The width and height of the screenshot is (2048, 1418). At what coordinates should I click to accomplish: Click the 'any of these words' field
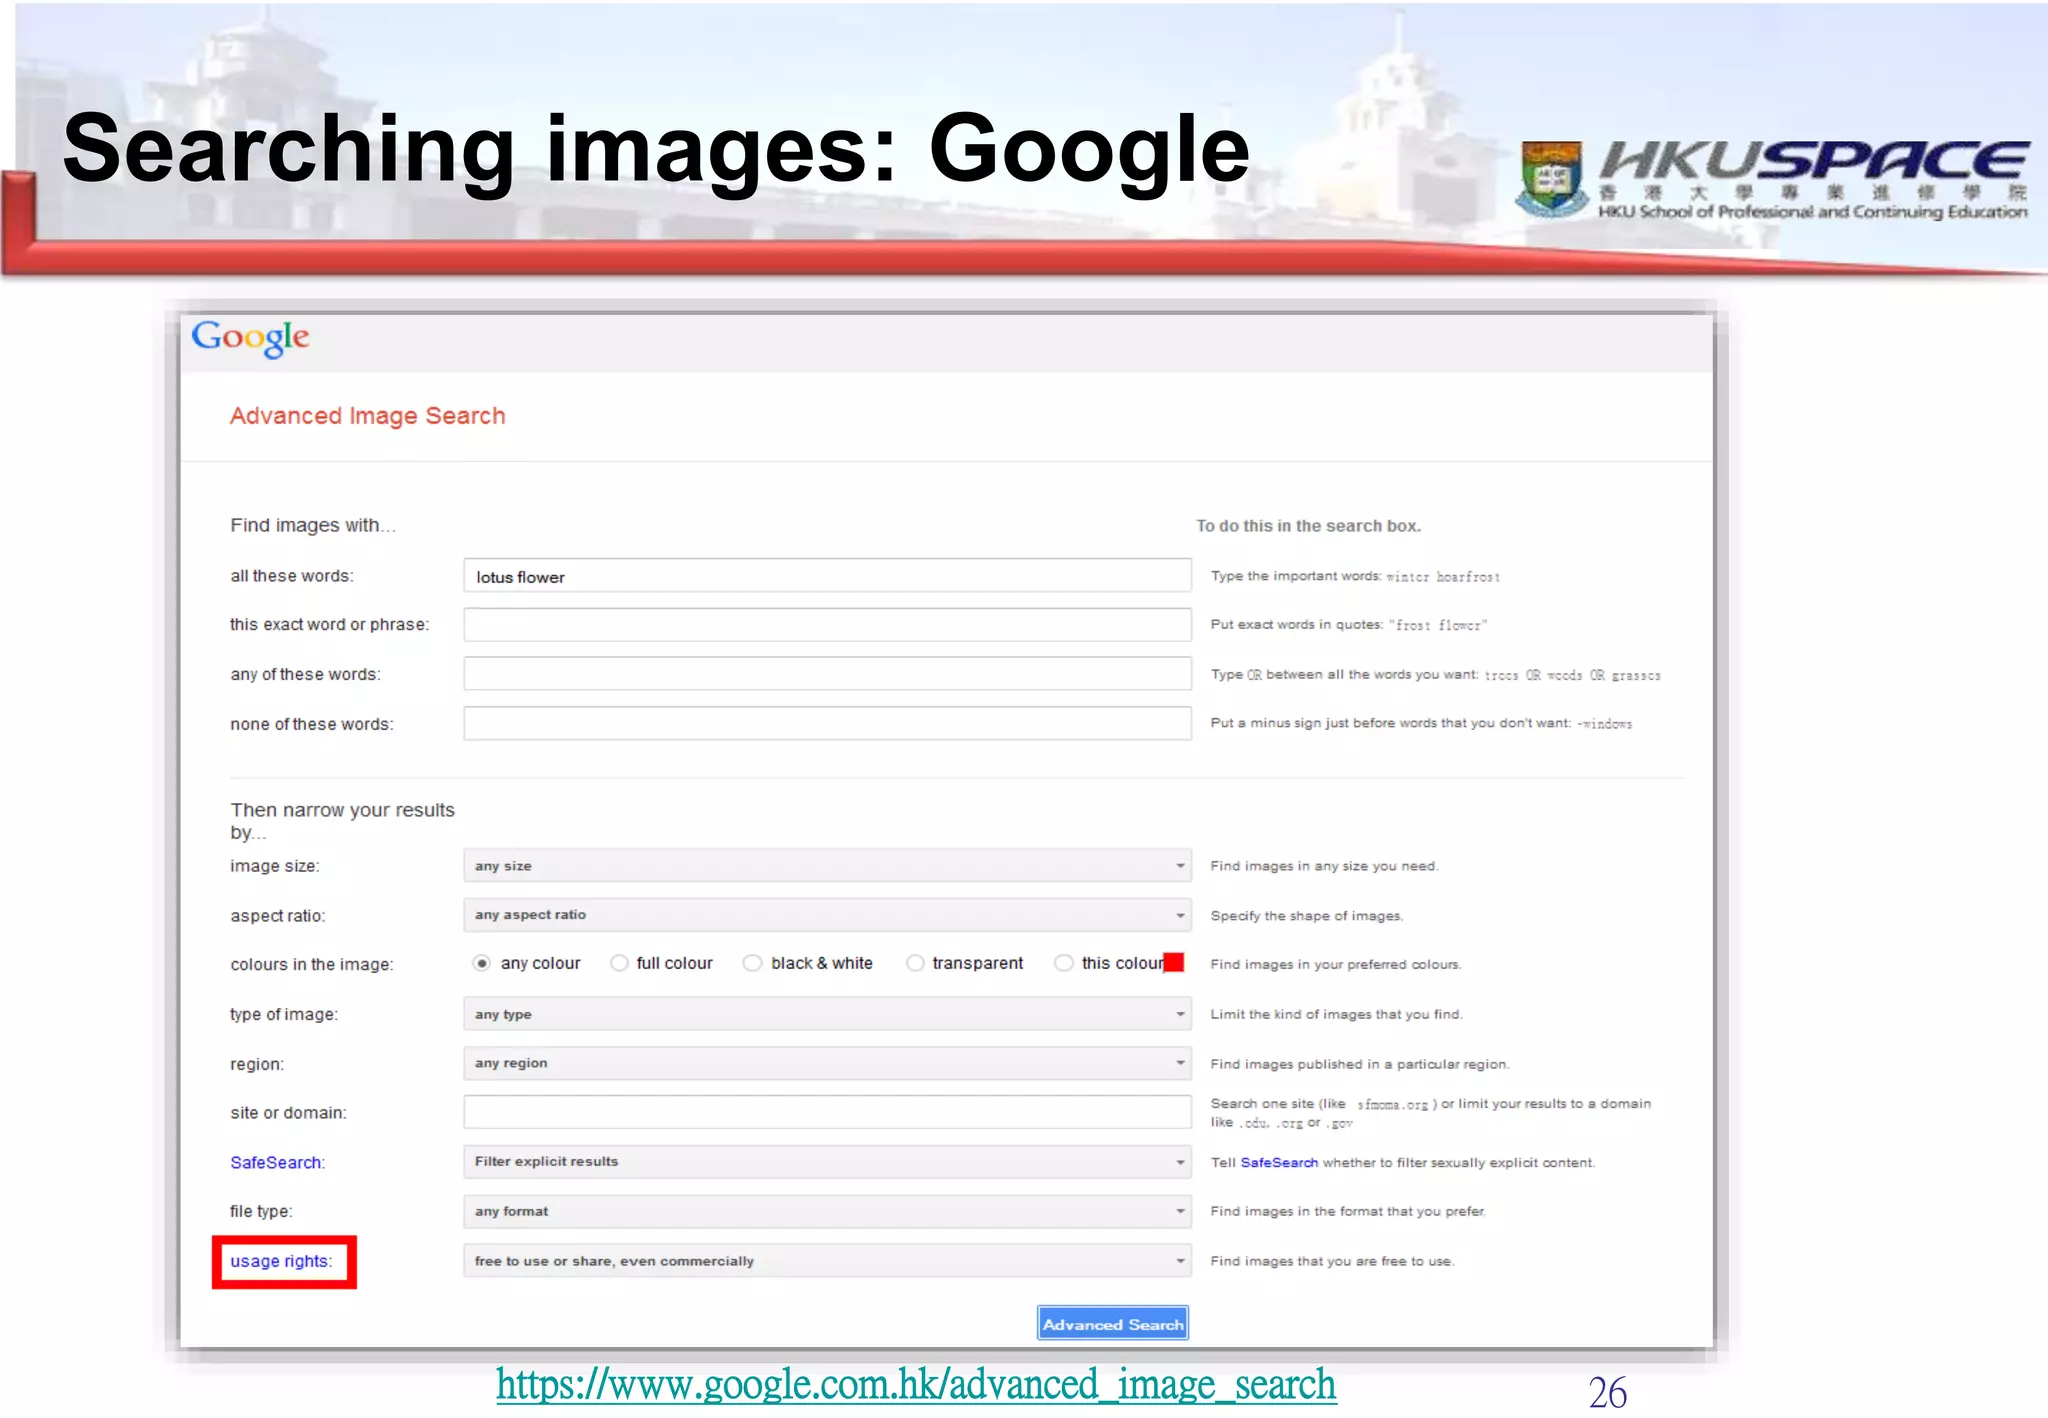[827, 674]
